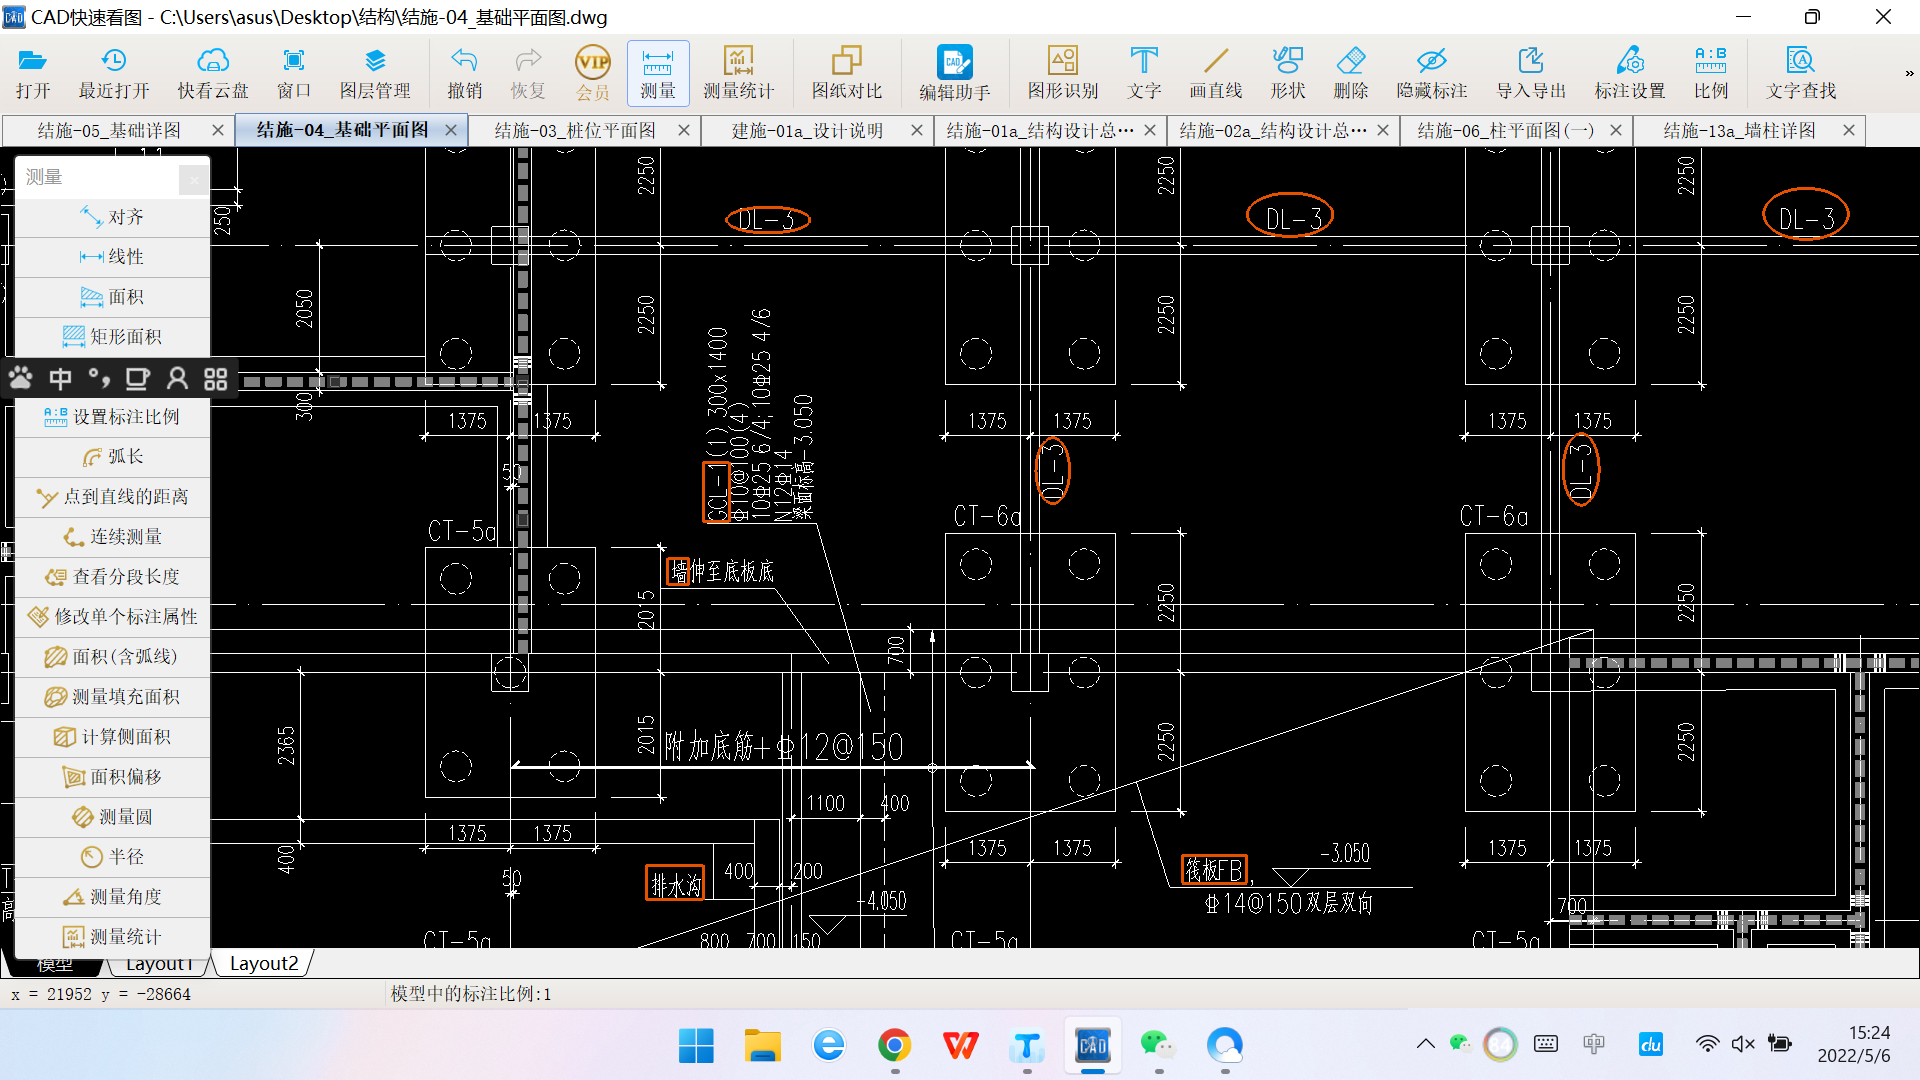Click the 比例 scale tool
1920x1080 pixels.
(1711, 74)
